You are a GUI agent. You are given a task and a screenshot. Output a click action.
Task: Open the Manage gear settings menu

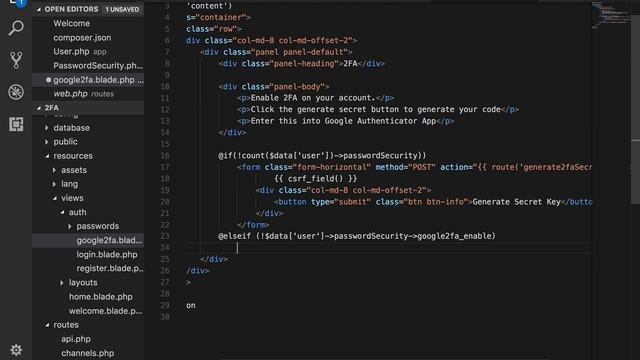click(x=16, y=350)
